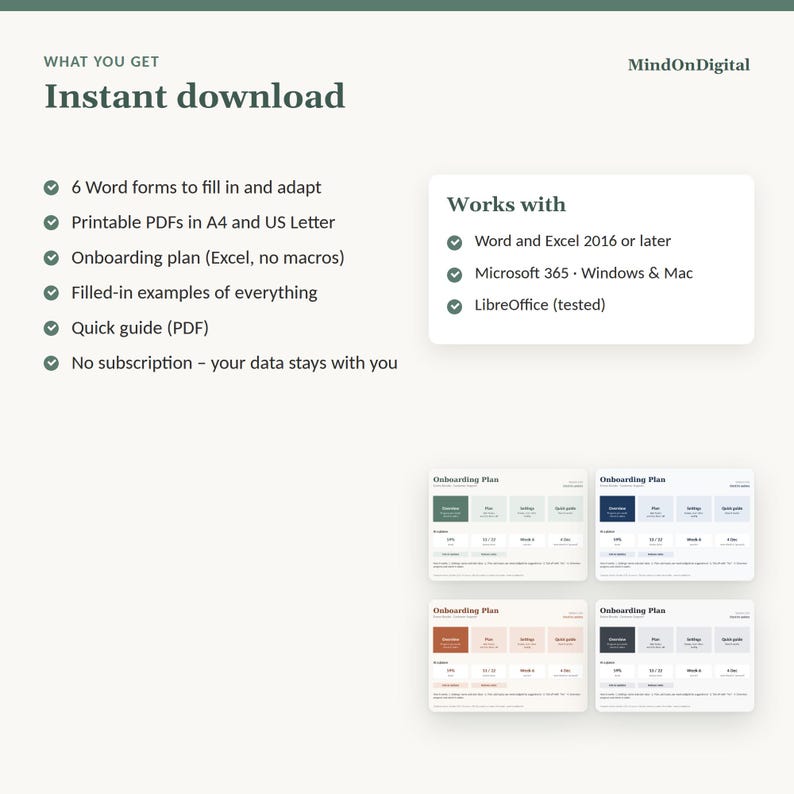Click 'Onboarding plan (Excel, no macros)' text
The width and height of the screenshot is (794, 794).
tap(208, 258)
